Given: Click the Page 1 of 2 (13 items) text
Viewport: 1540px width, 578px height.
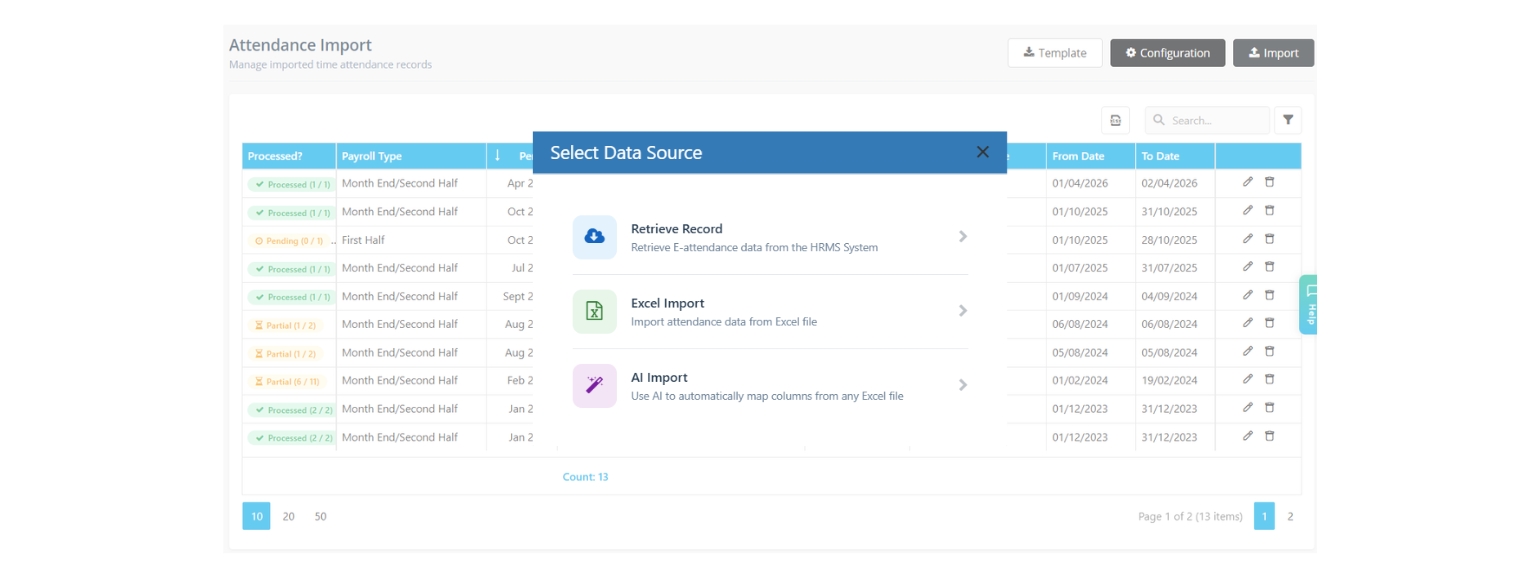Looking at the screenshot, I should [1190, 517].
